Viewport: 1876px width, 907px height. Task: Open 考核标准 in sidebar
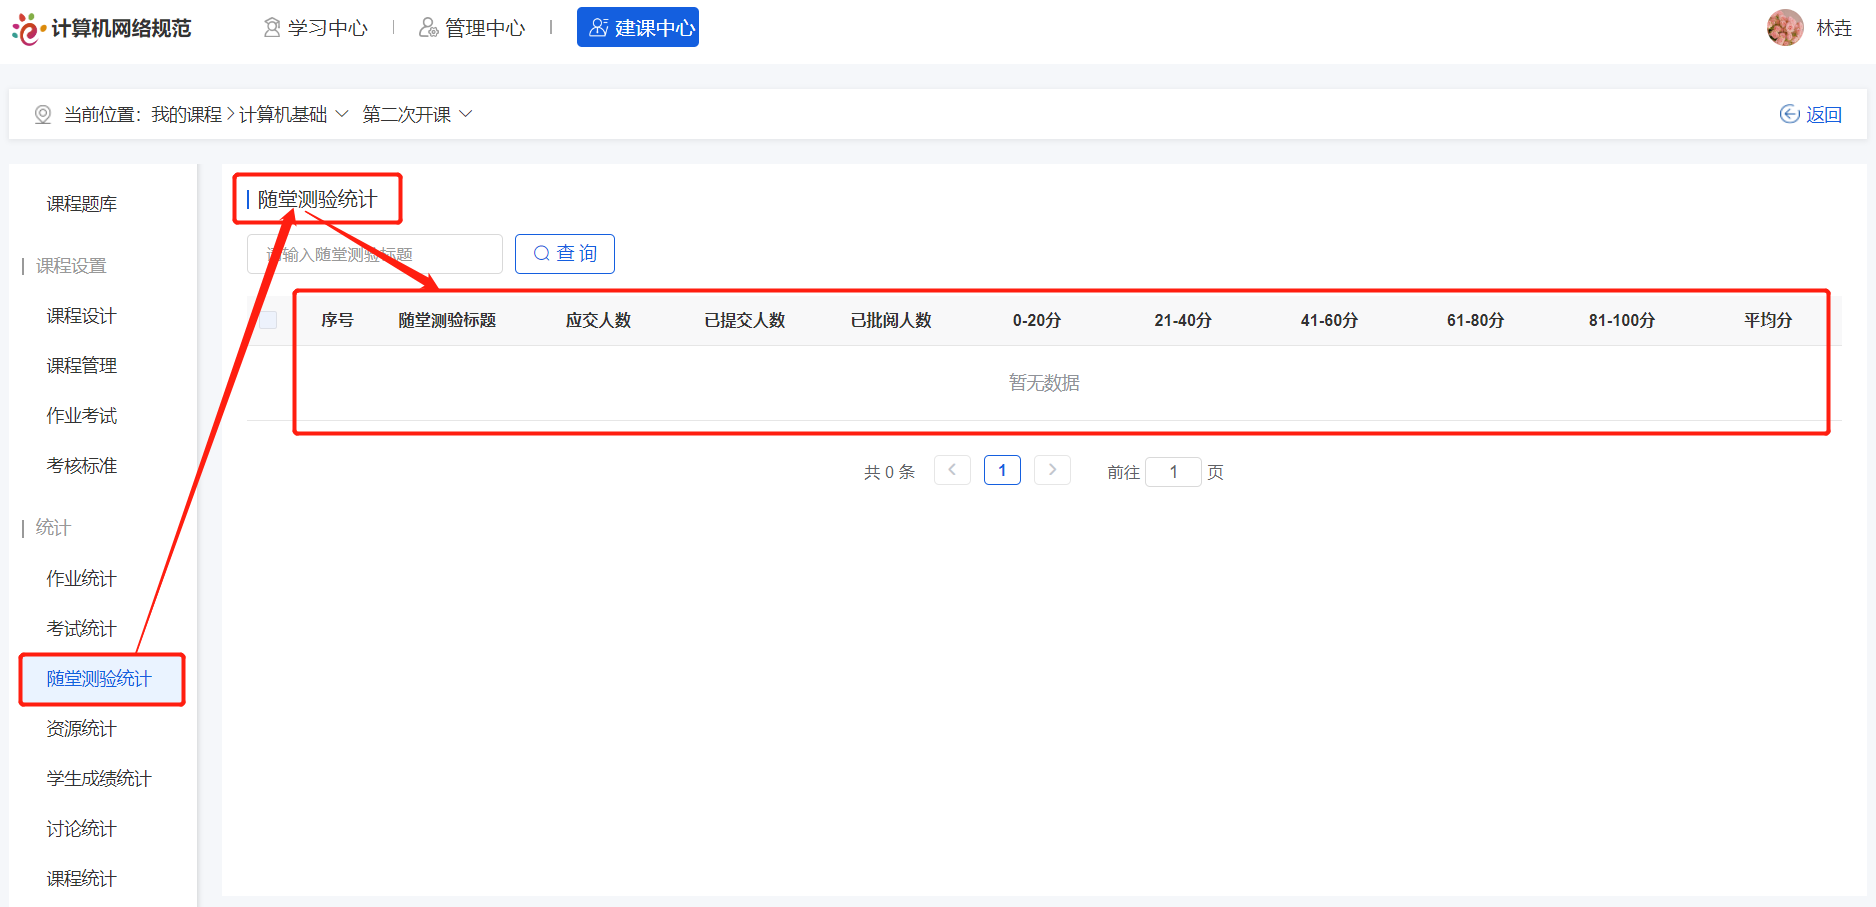[x=82, y=466]
